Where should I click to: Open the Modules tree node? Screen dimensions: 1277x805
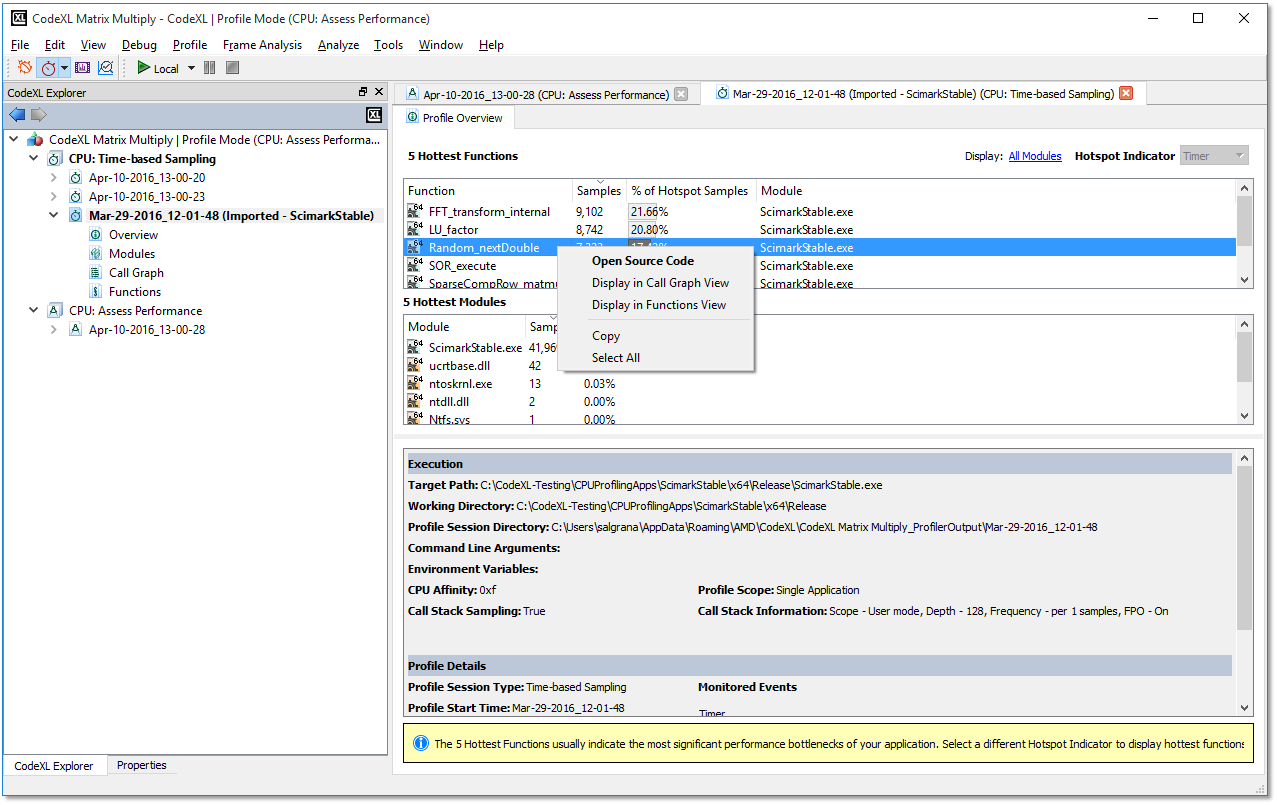pos(131,254)
